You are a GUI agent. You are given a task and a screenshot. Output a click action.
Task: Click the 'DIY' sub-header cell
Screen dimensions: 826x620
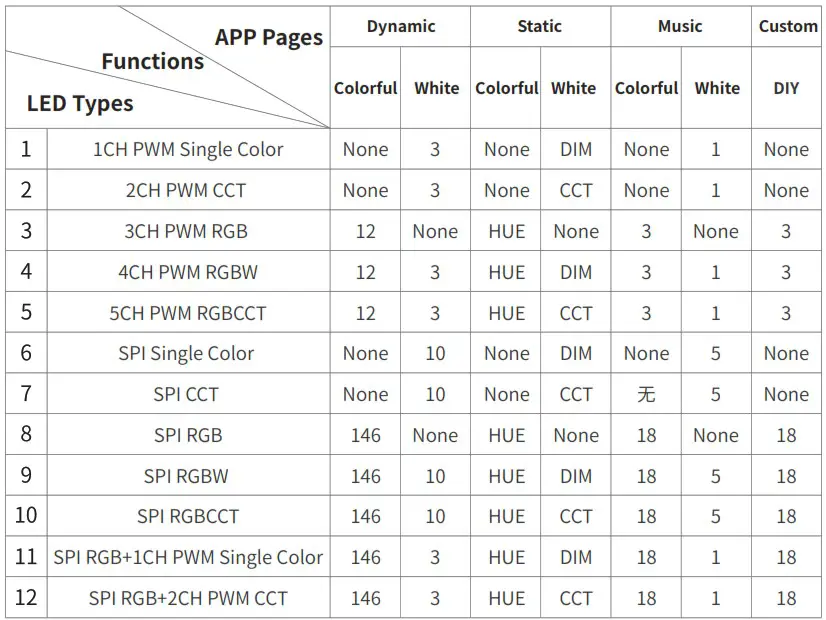pos(786,88)
